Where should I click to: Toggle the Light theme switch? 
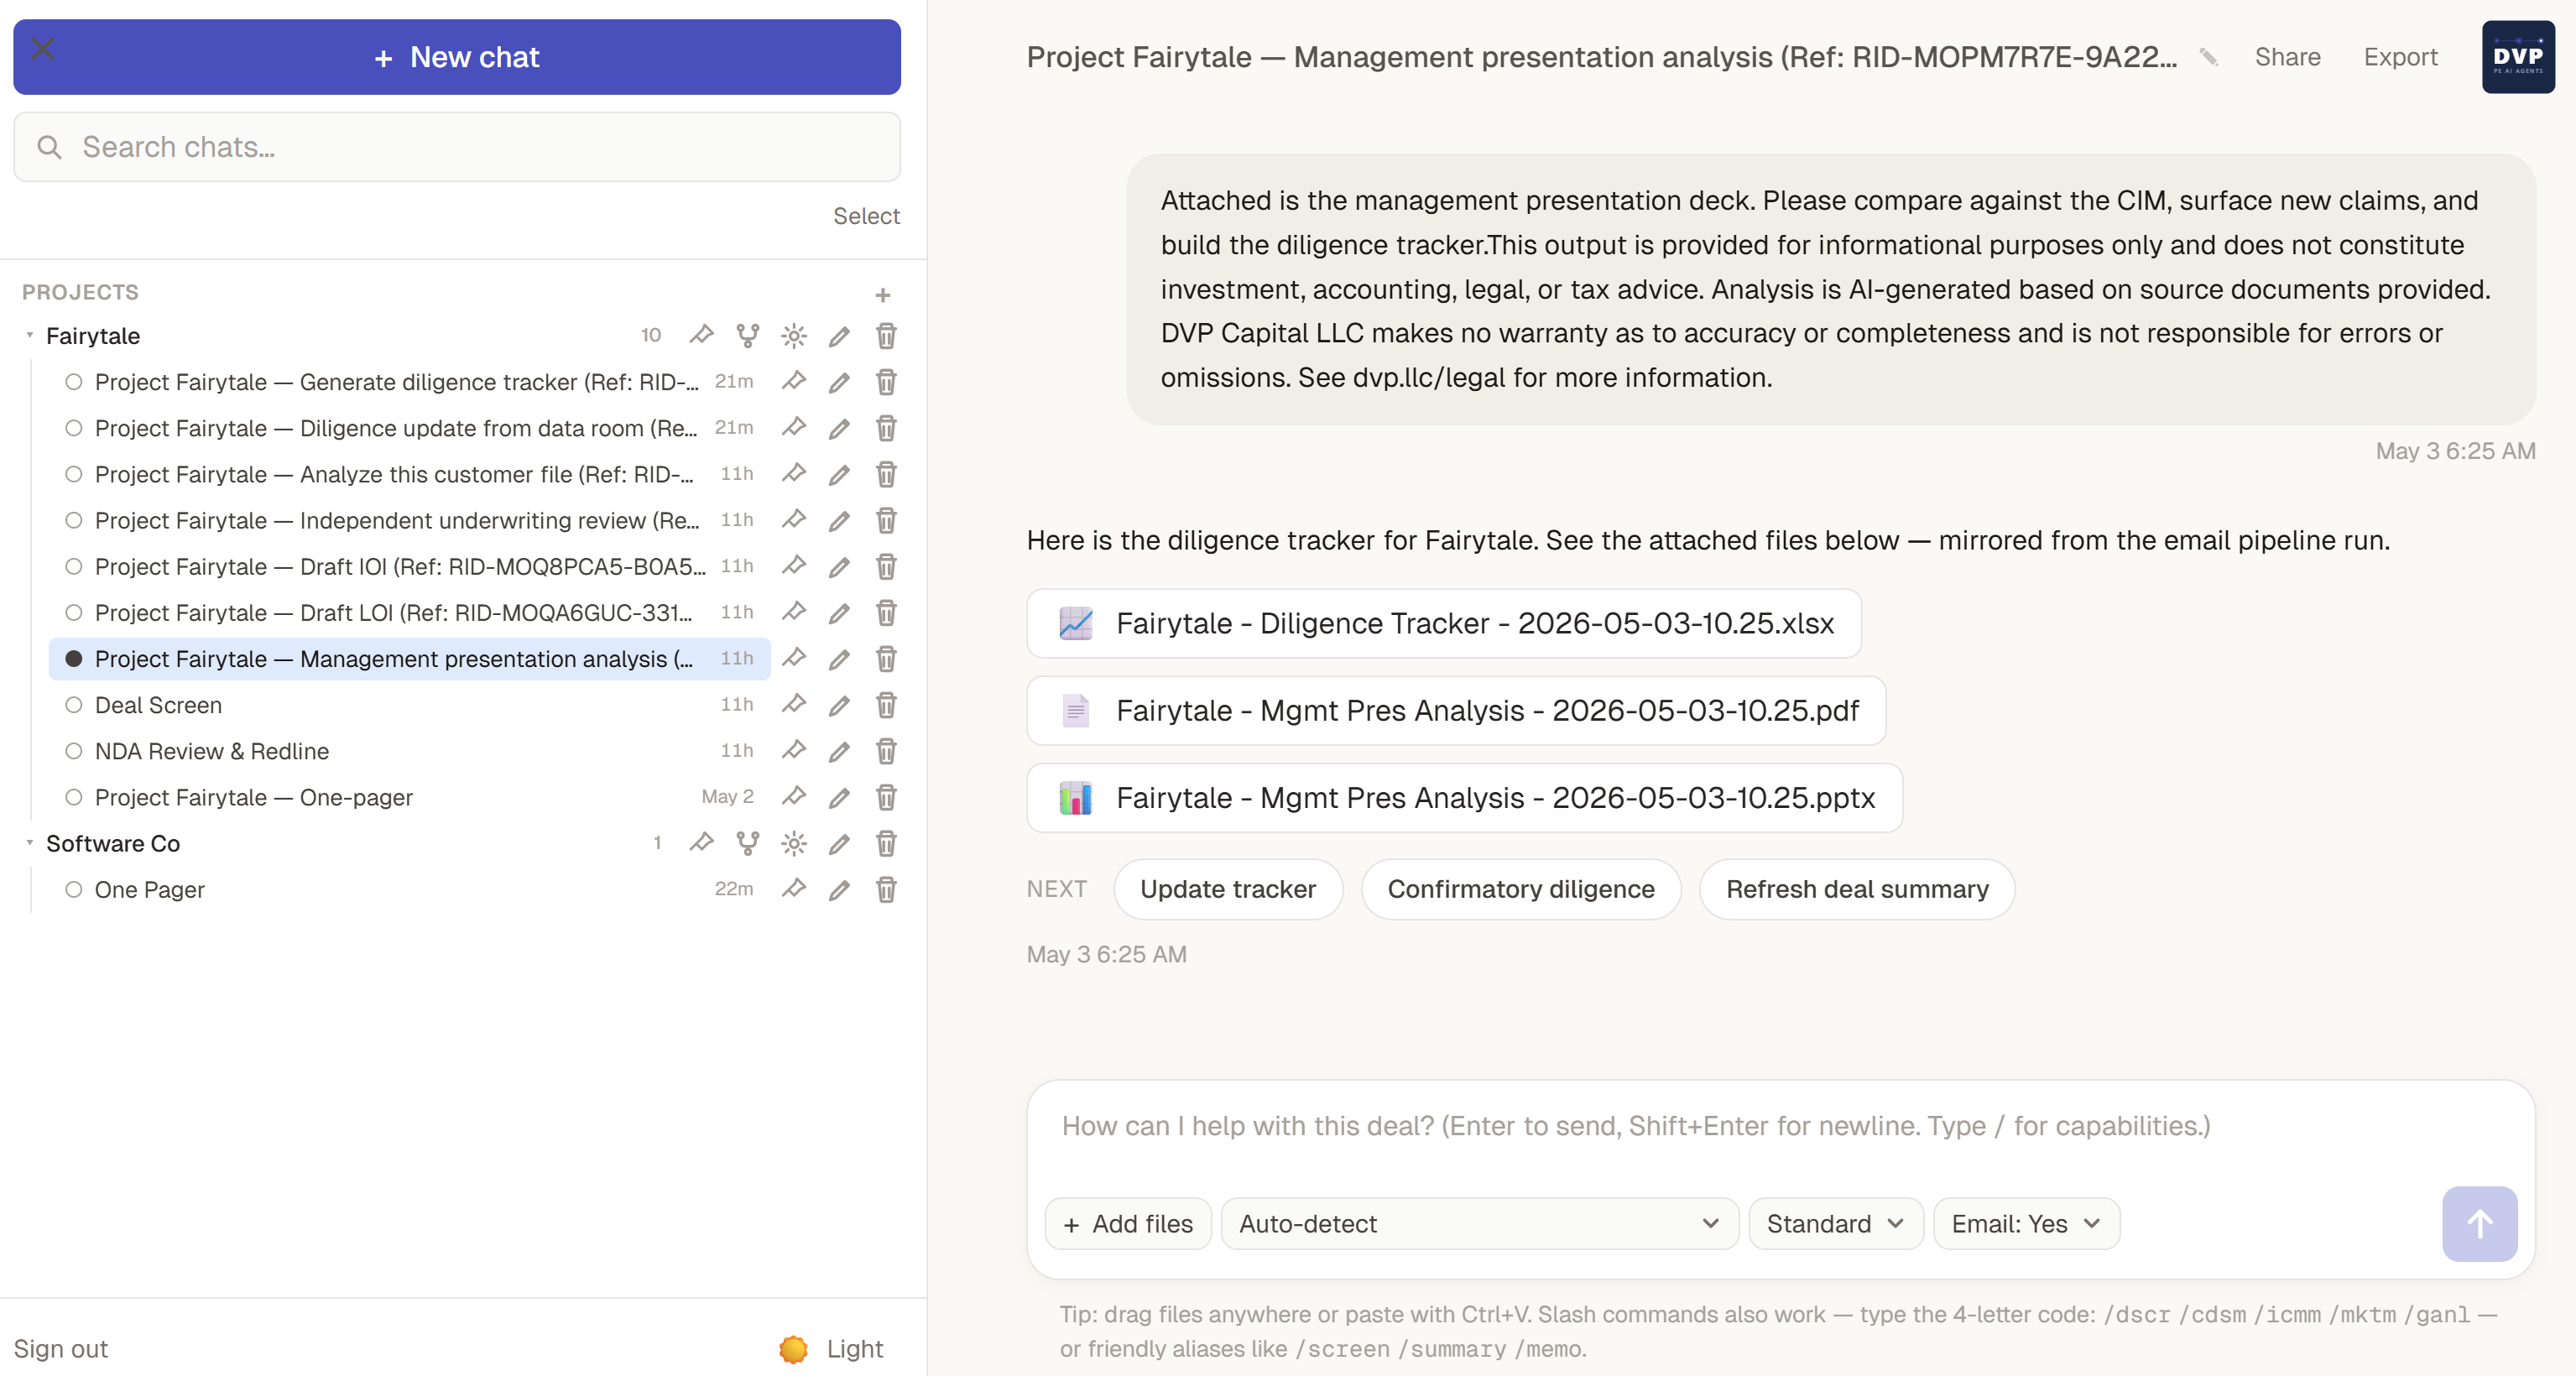[831, 1349]
